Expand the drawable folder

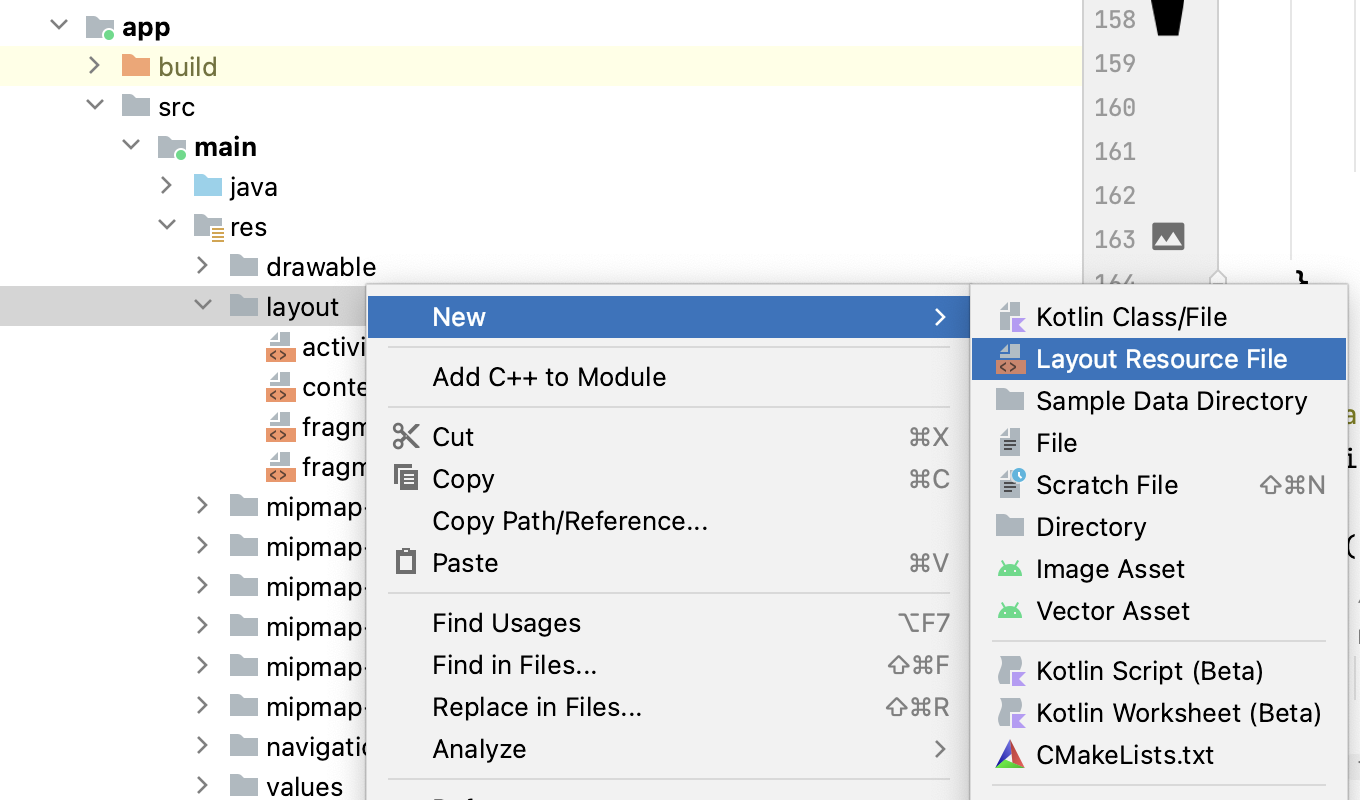pos(203,266)
